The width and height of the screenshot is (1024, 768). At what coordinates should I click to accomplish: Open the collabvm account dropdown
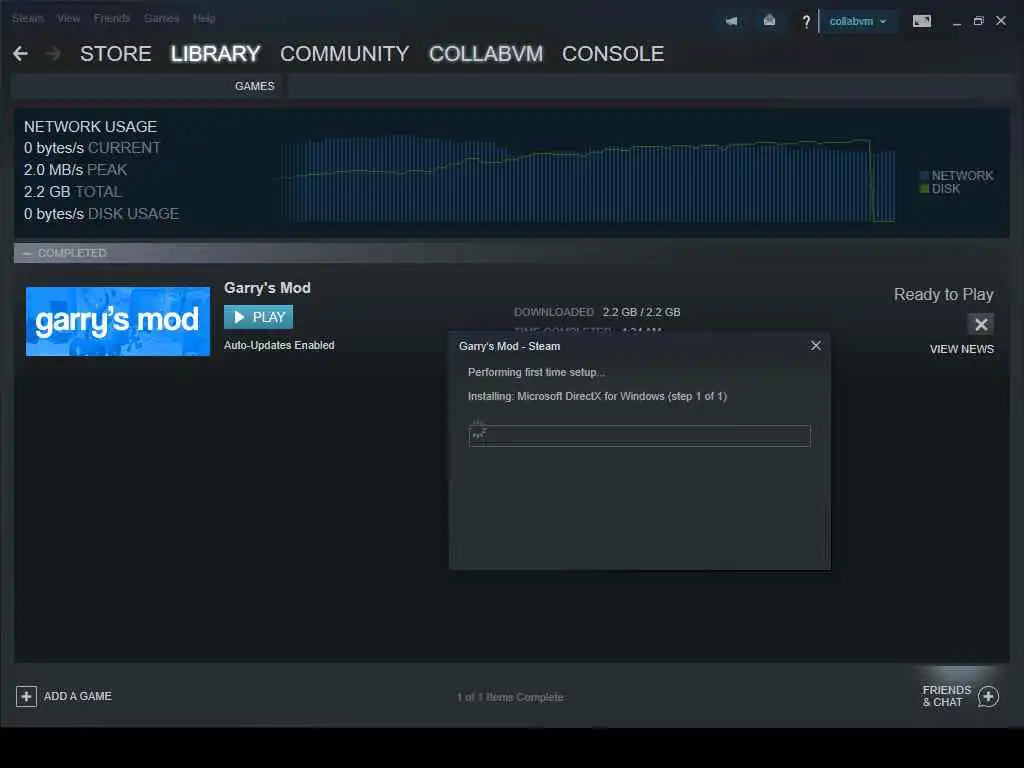tap(857, 22)
